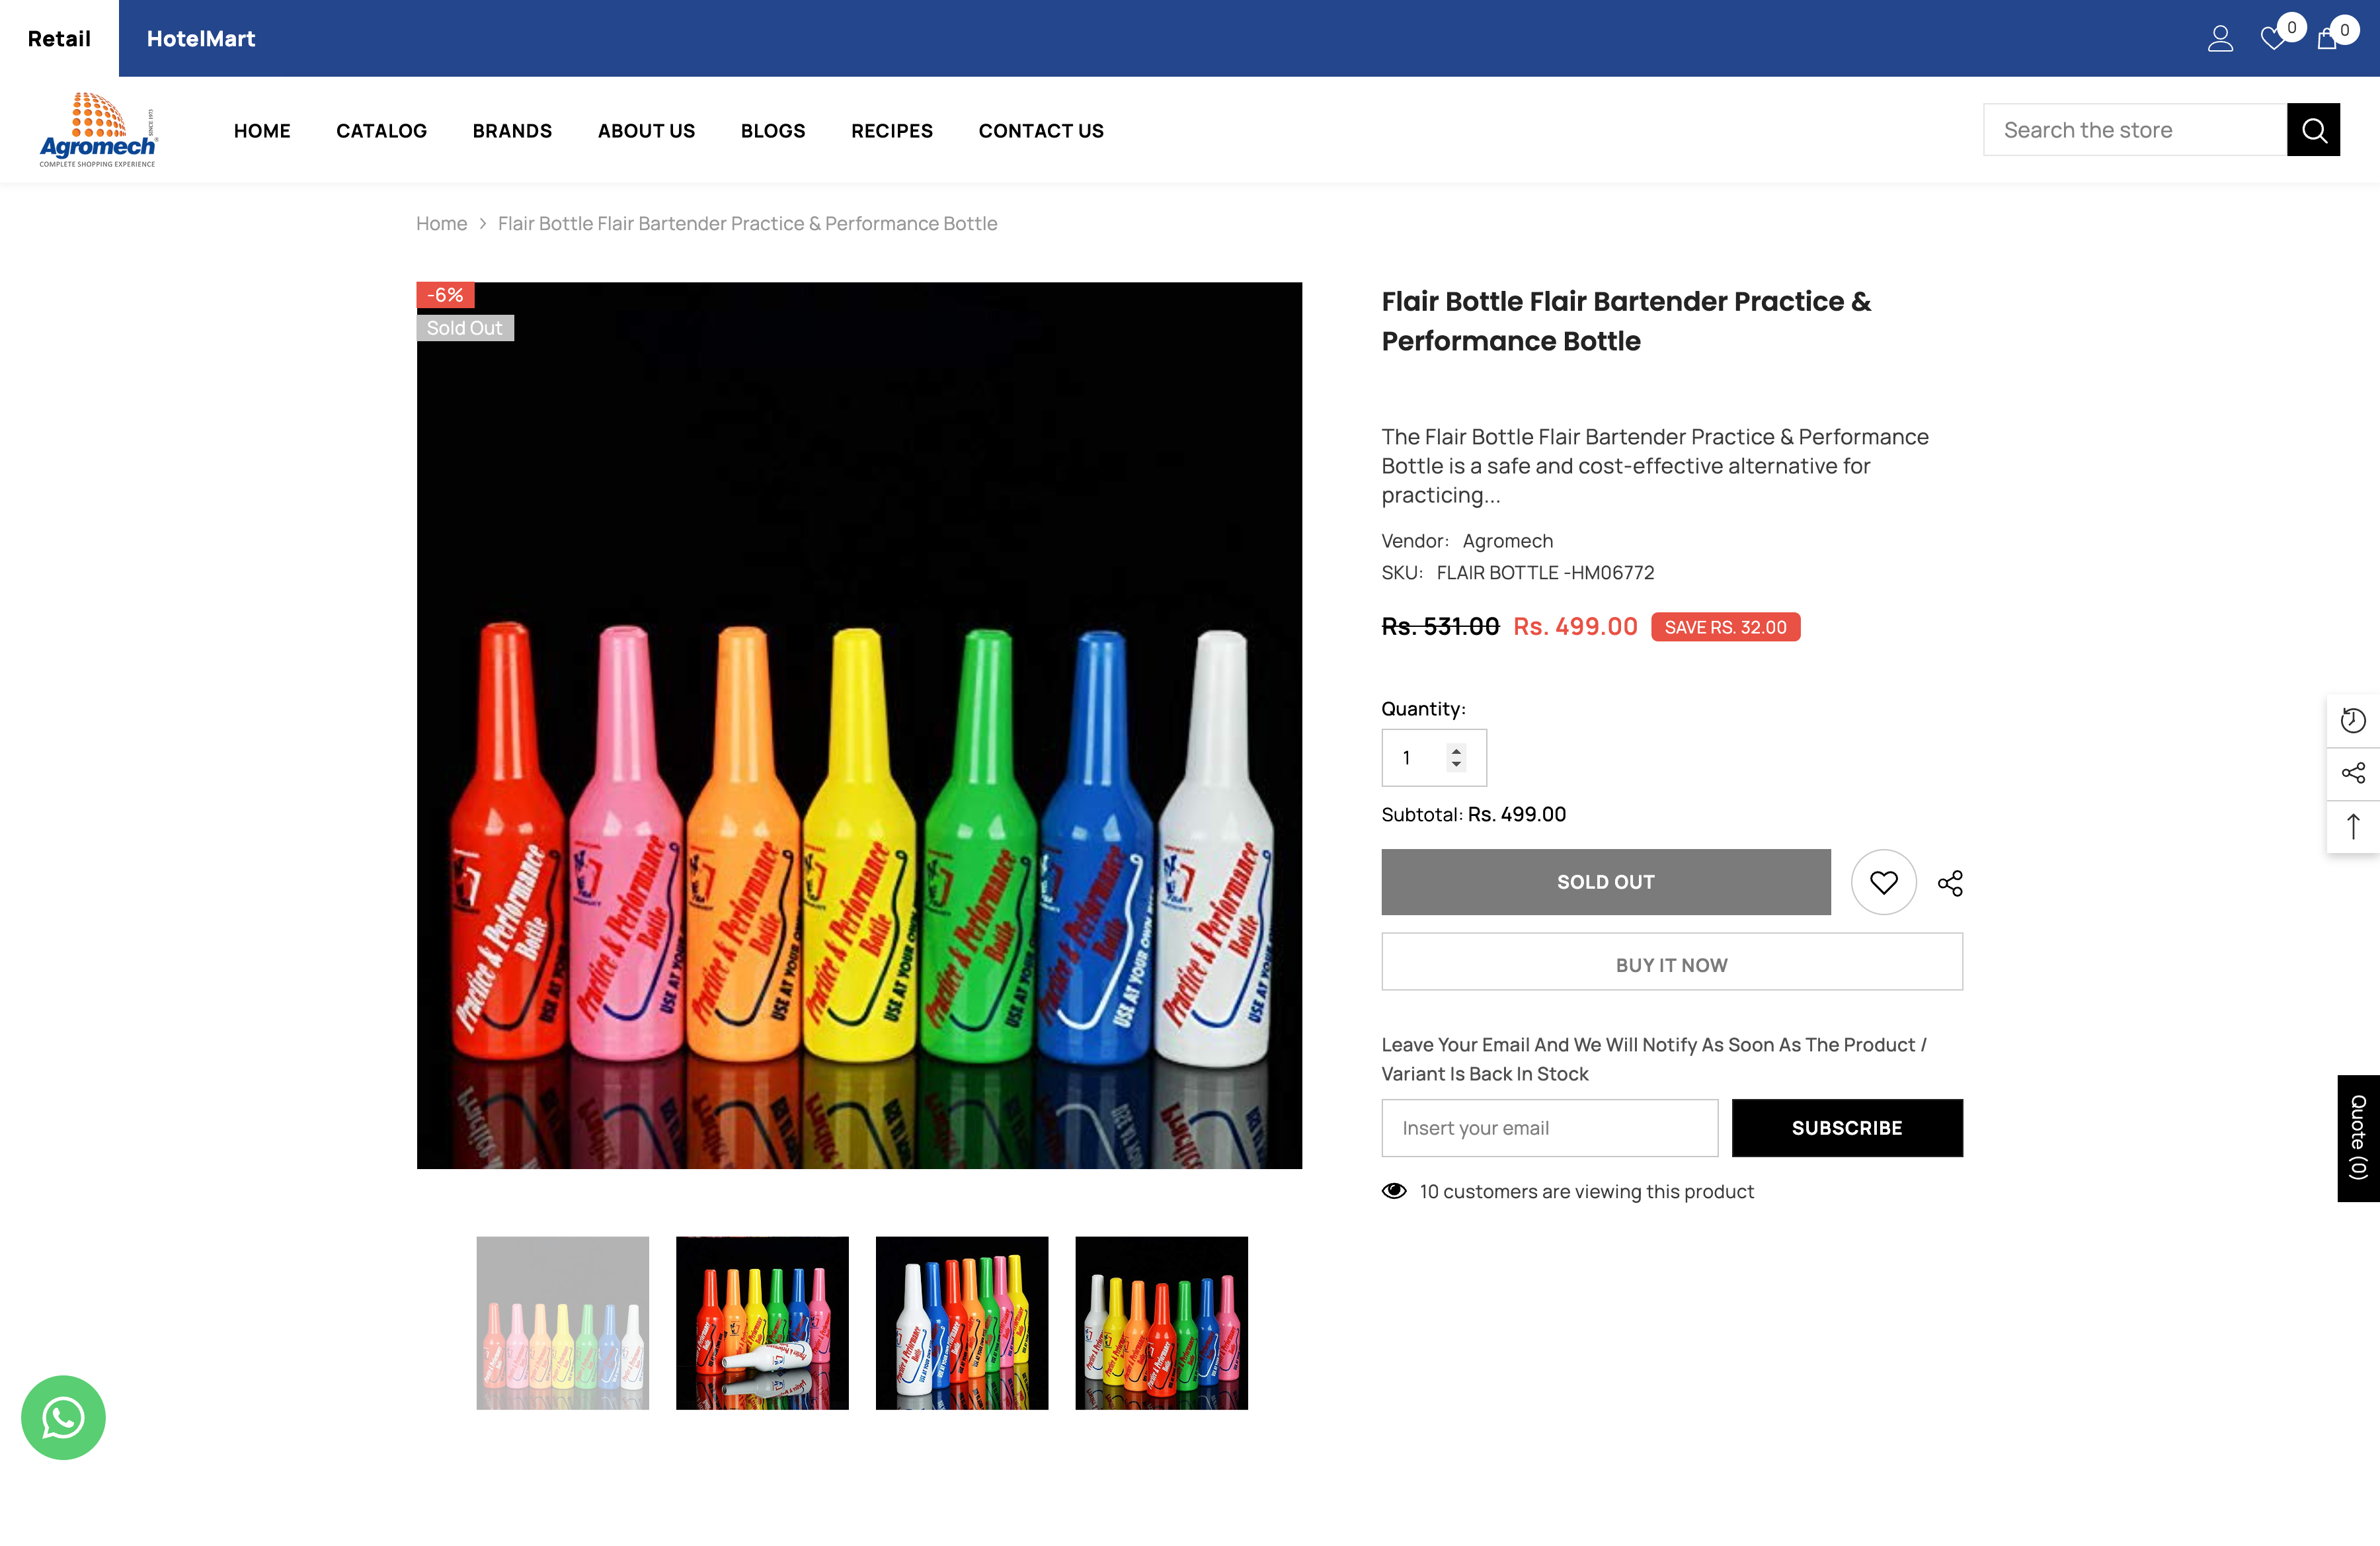Open the wishlist heart in header

(x=2272, y=39)
